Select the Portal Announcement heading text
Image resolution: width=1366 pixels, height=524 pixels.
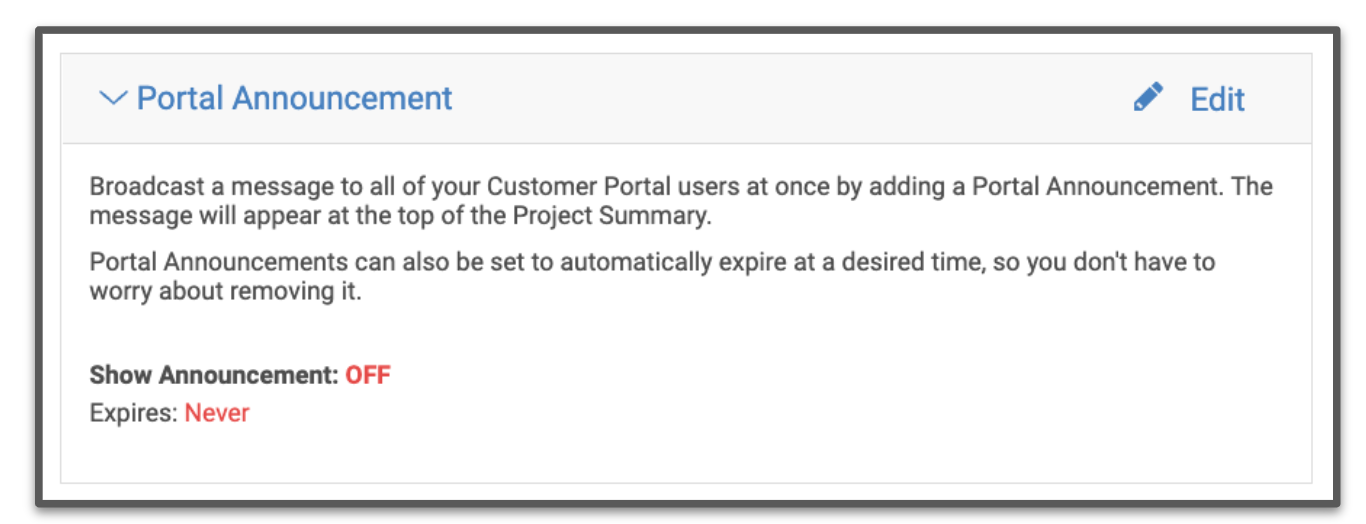click(x=294, y=98)
